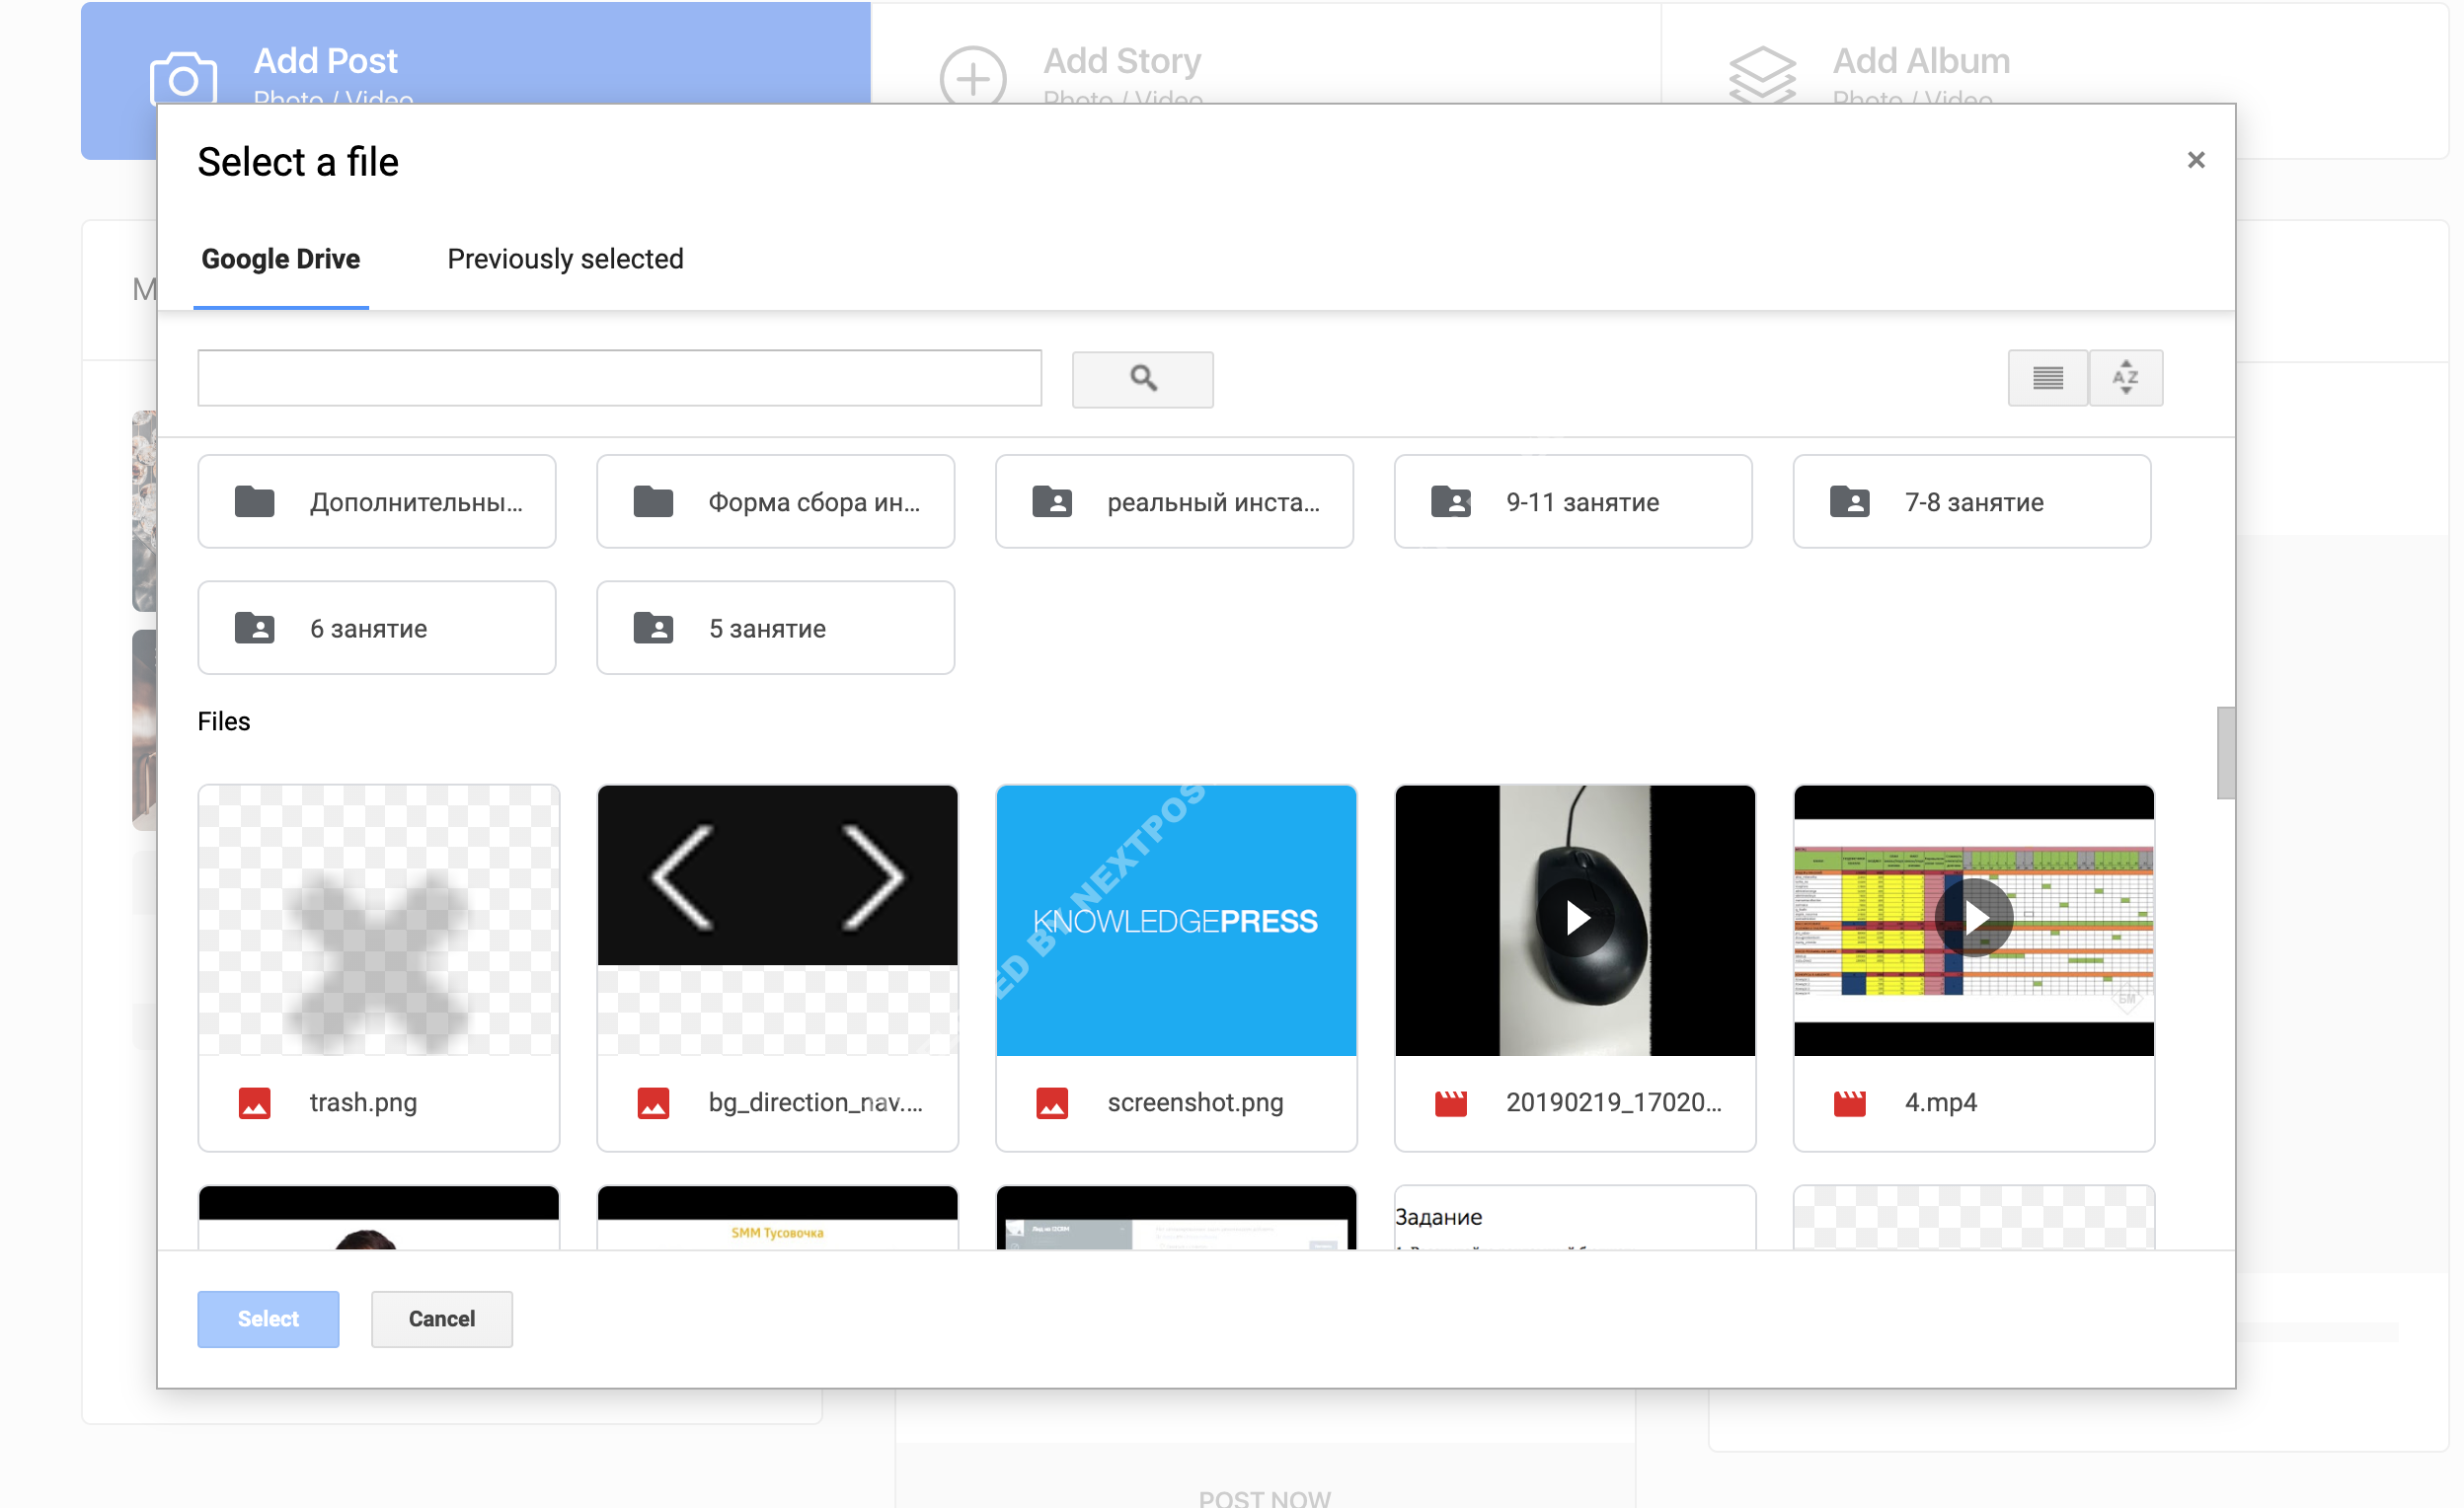Open the 9-11 занятие shared folder
Image resolution: width=2464 pixels, height=1508 pixels.
pos(1572,502)
